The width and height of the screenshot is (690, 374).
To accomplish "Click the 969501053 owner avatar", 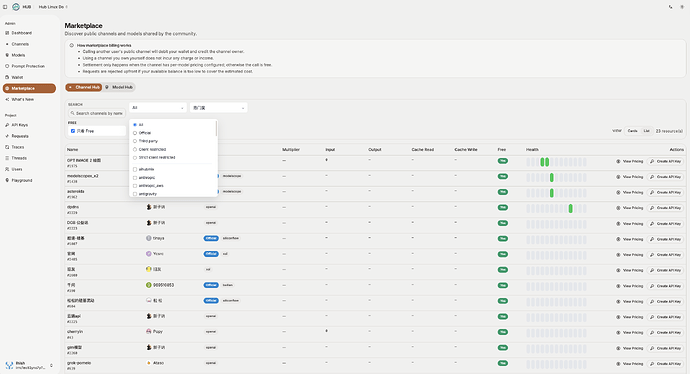I will click(149, 285).
